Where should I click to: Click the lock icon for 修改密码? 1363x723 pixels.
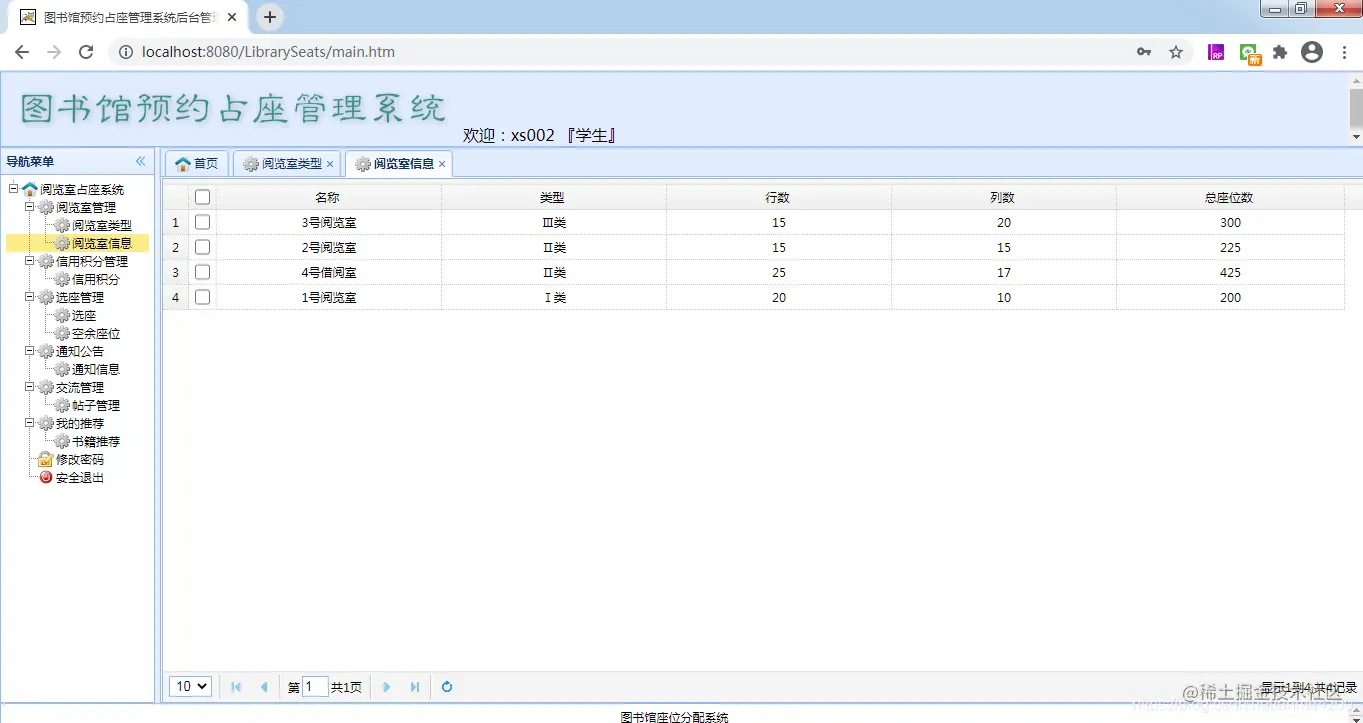[46, 460]
